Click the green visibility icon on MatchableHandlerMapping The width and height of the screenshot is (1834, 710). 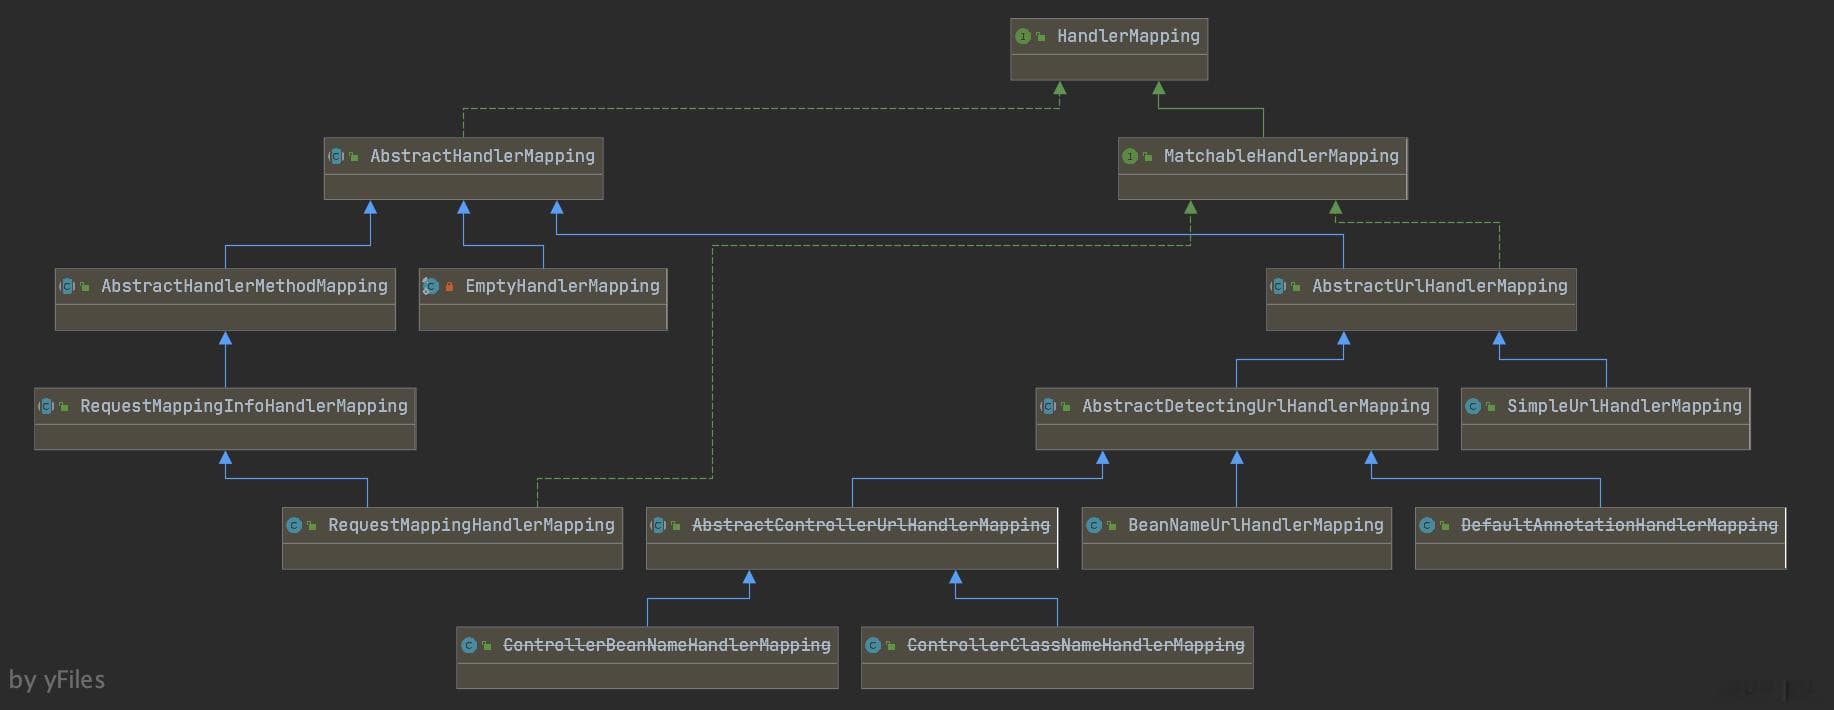[1148, 157]
